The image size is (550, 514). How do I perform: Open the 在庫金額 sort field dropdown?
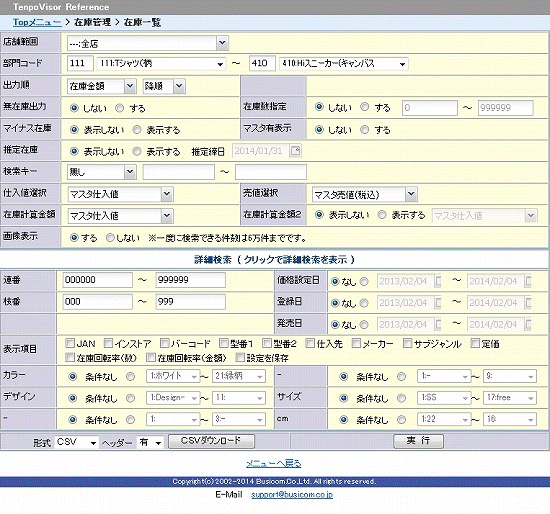click(x=101, y=86)
